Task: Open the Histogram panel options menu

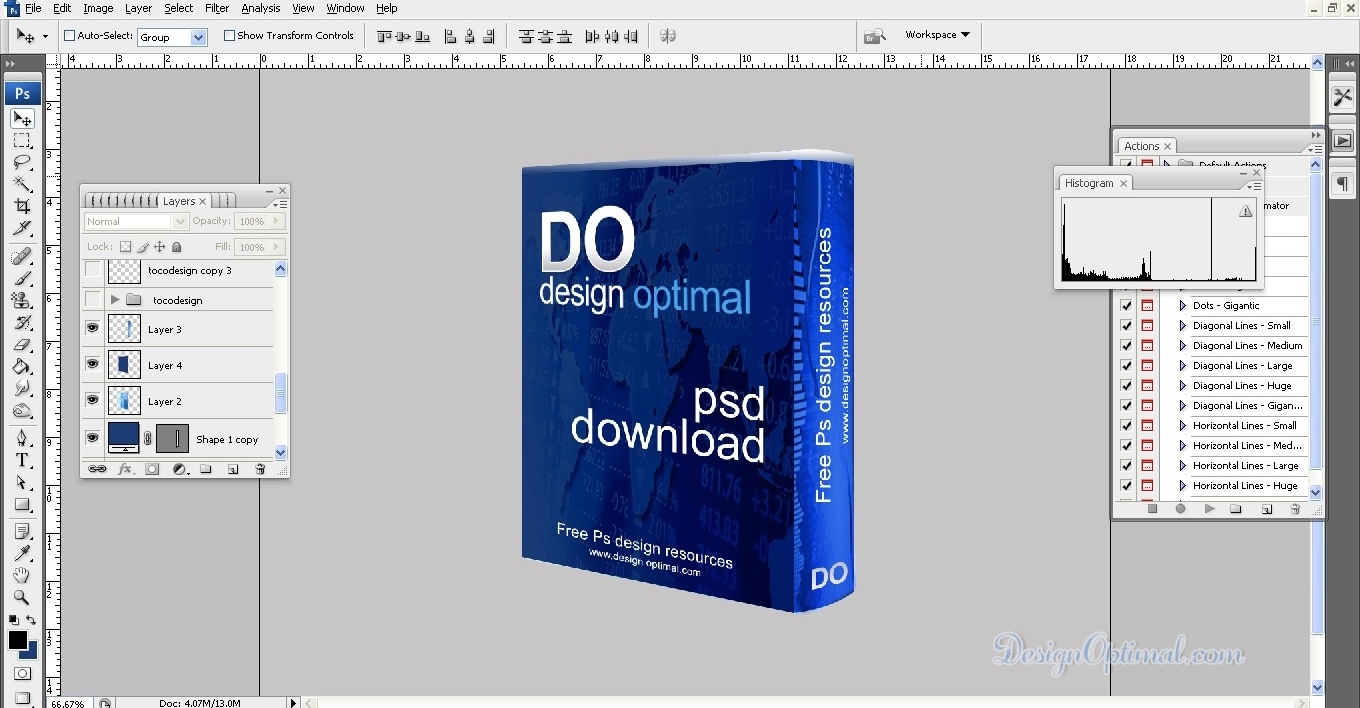Action: click(1252, 186)
